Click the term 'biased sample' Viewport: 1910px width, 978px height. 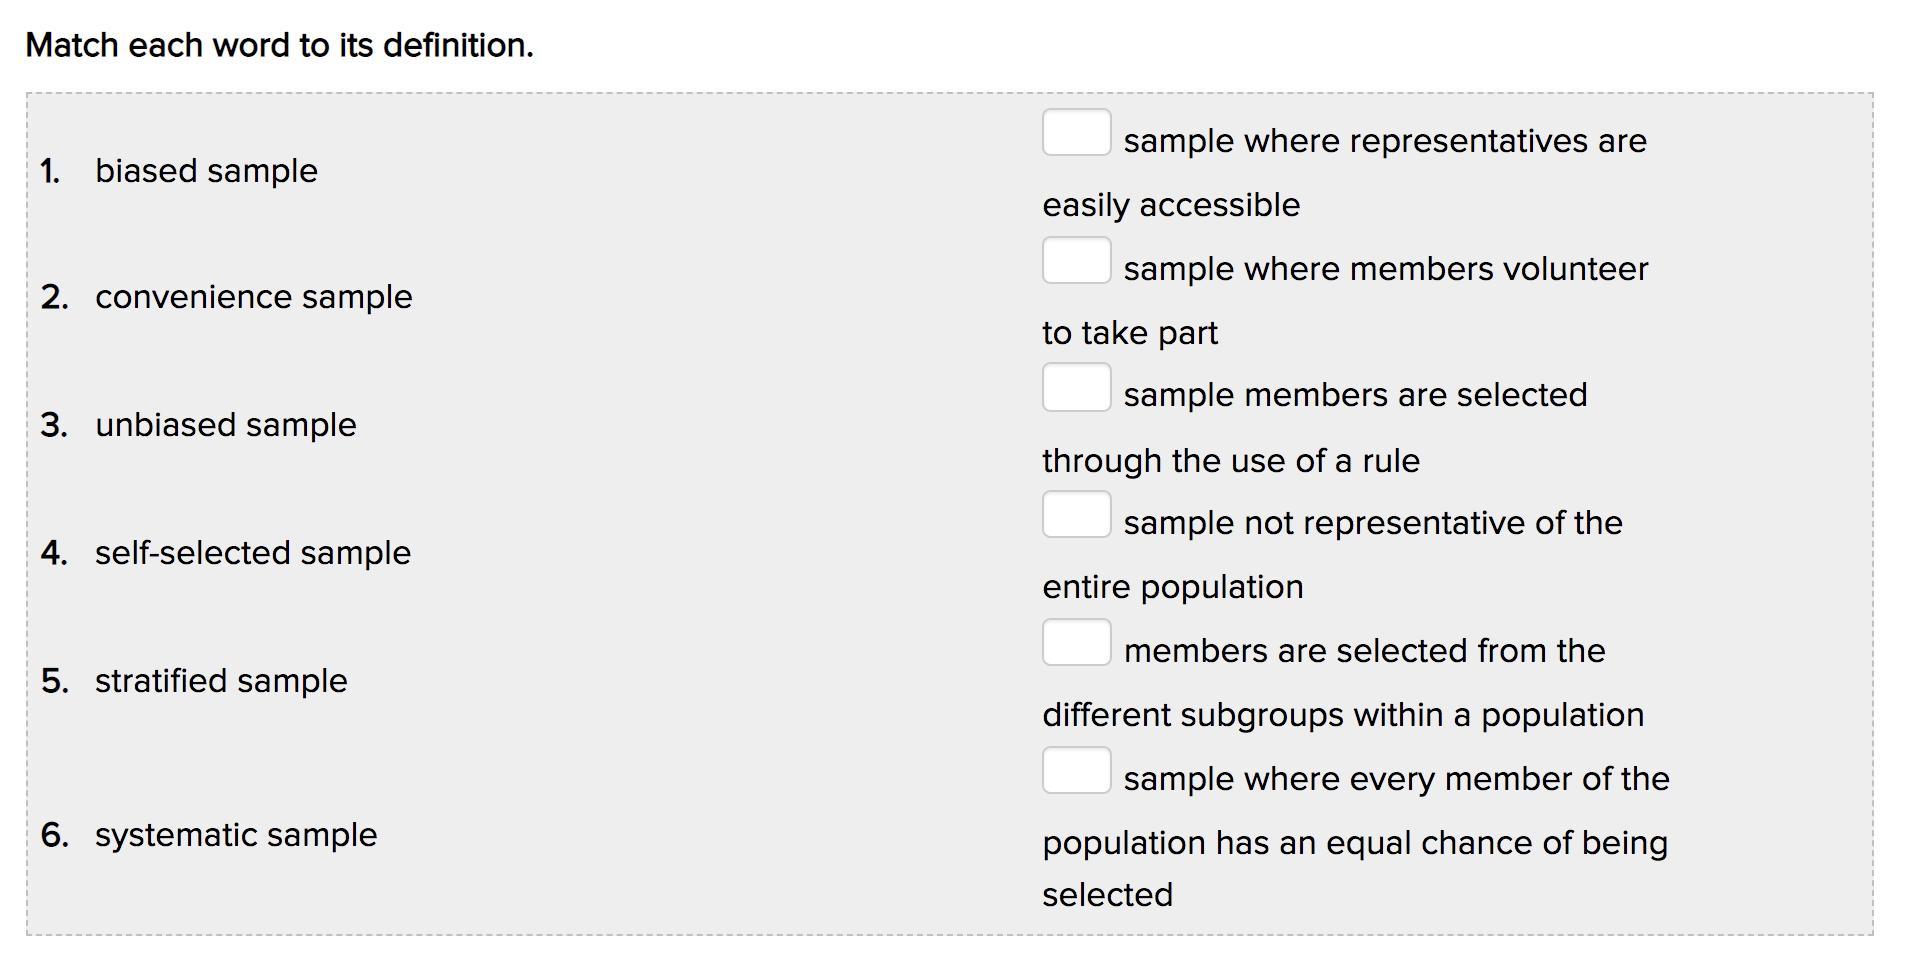pos(206,171)
